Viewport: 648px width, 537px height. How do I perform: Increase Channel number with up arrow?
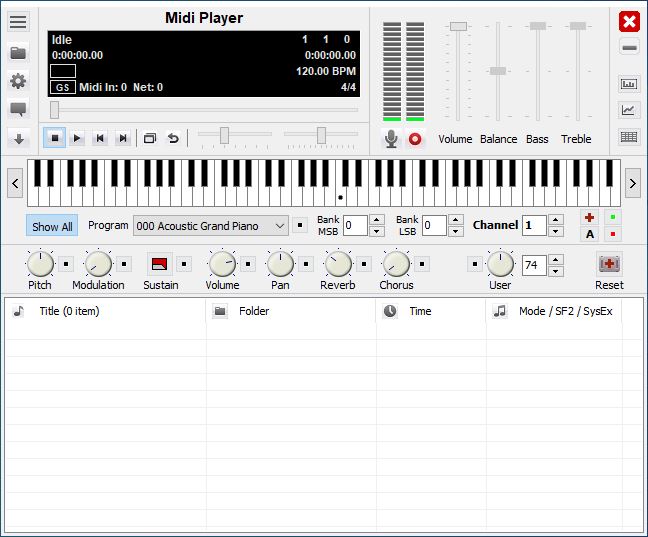pos(555,220)
